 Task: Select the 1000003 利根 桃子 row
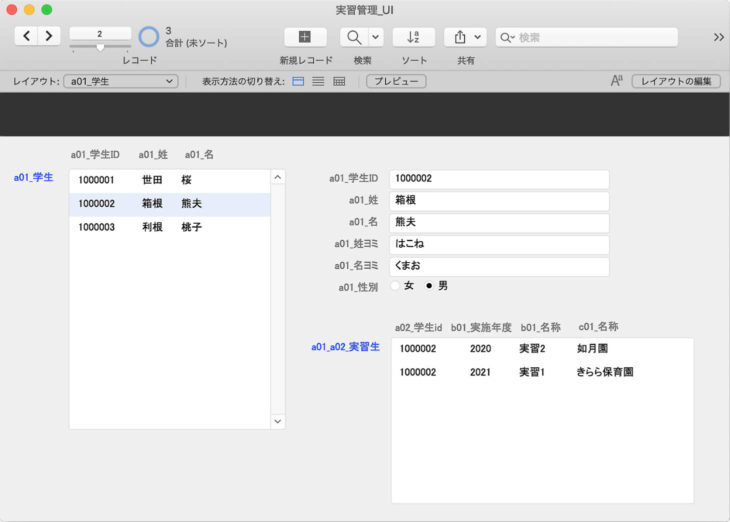pyautogui.click(x=168, y=227)
